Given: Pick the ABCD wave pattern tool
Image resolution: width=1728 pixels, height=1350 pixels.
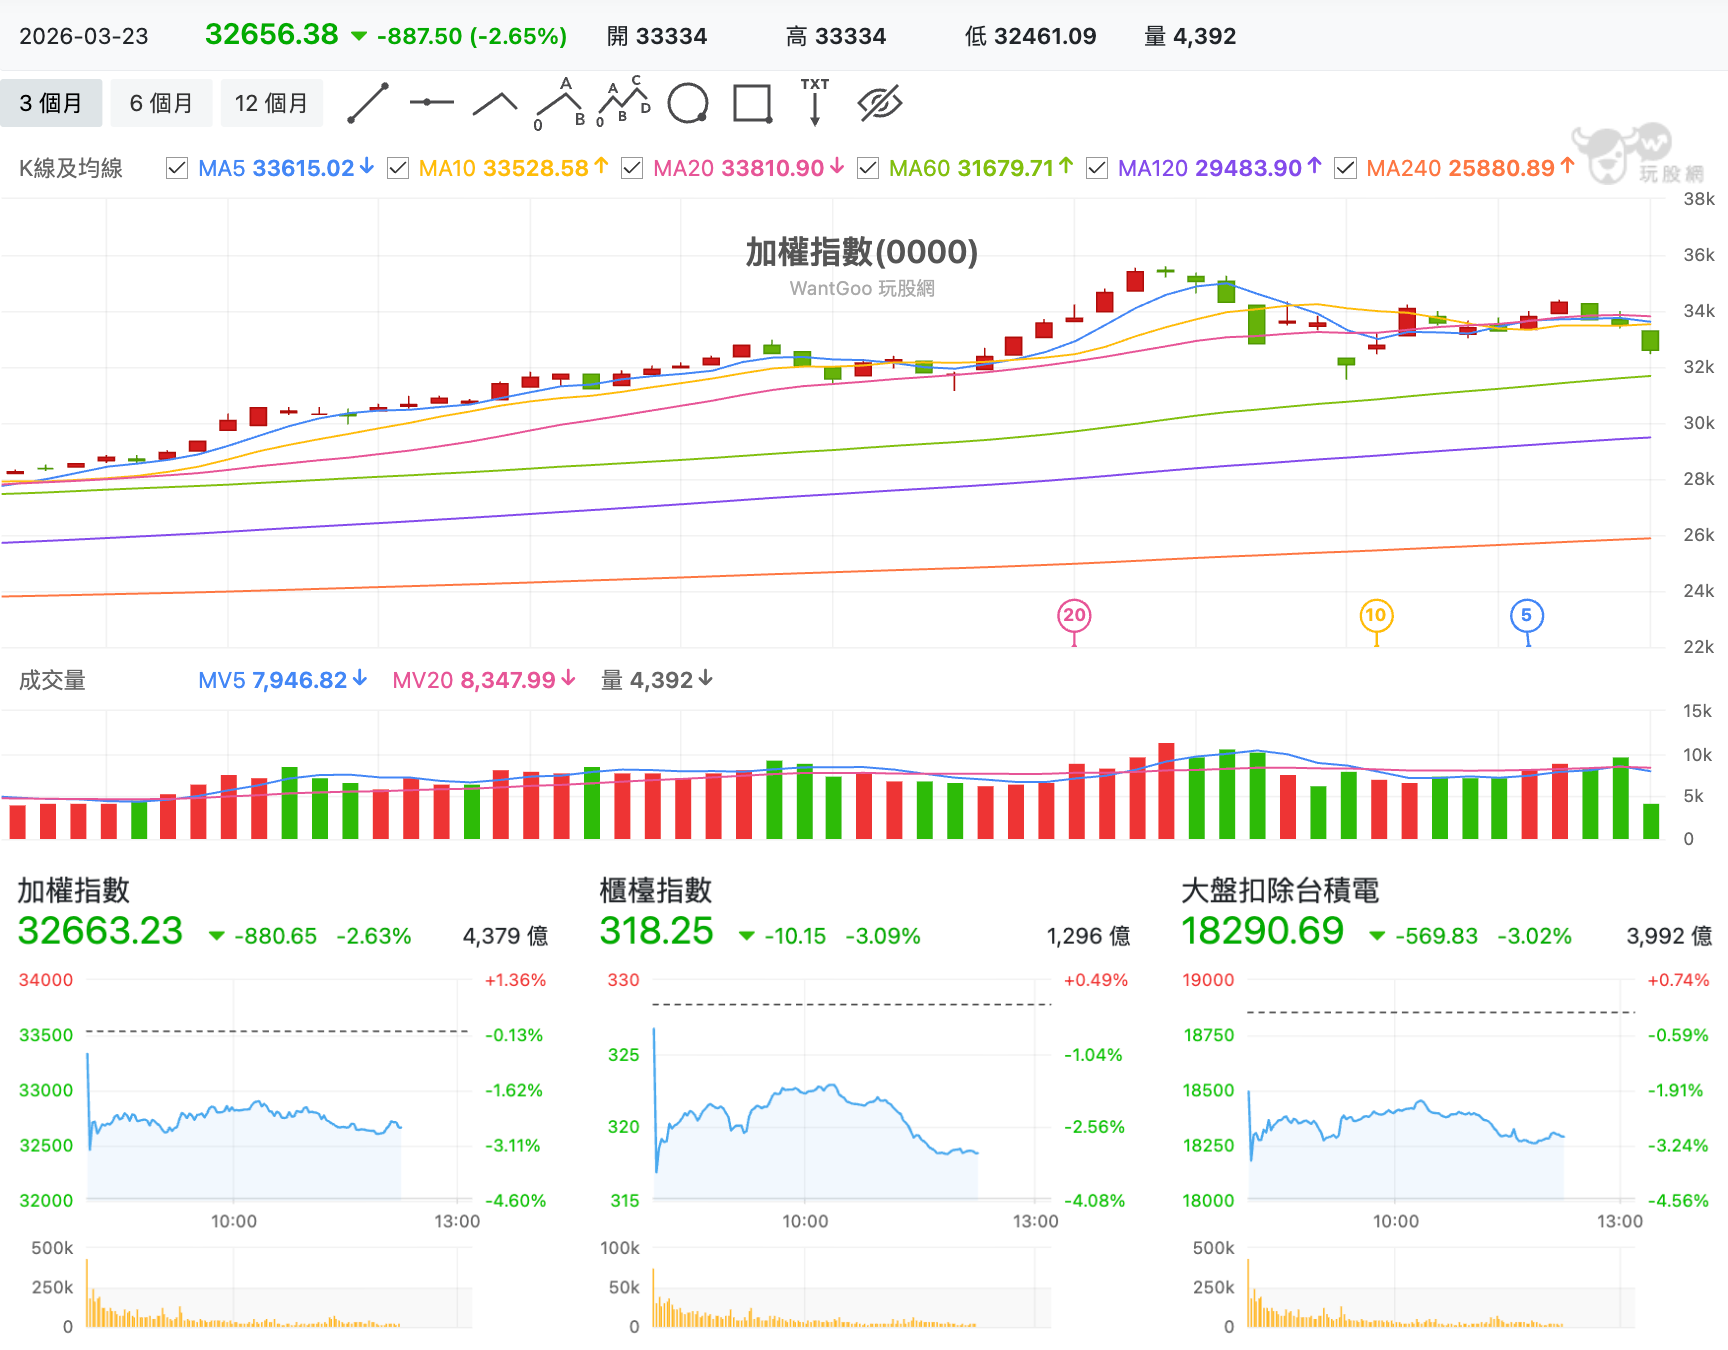Looking at the screenshot, I should [623, 101].
